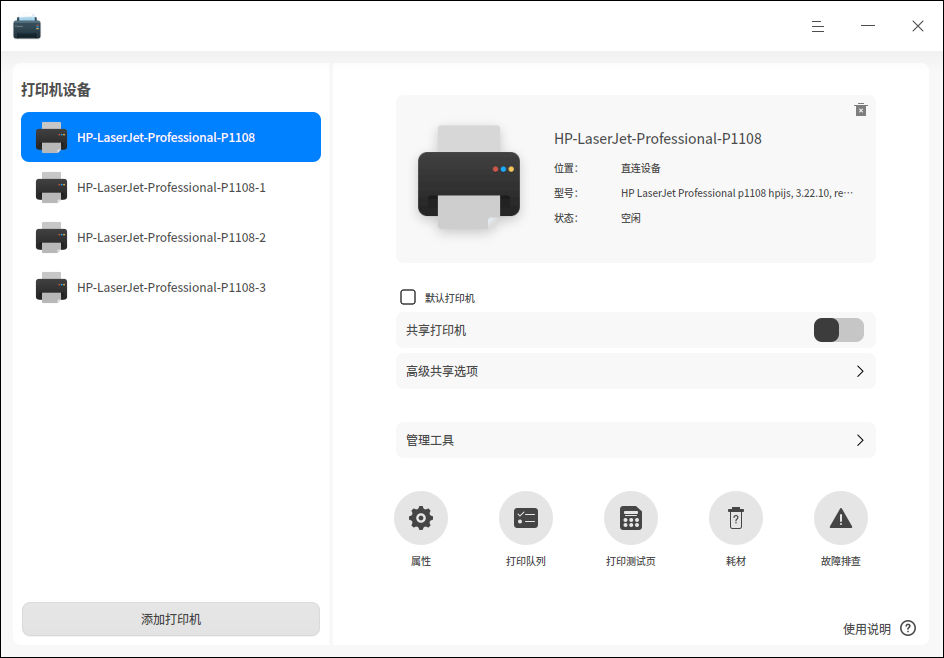The width and height of the screenshot is (944, 658).
Task: Open the 使用说明 instructions link text
Action: [866, 629]
